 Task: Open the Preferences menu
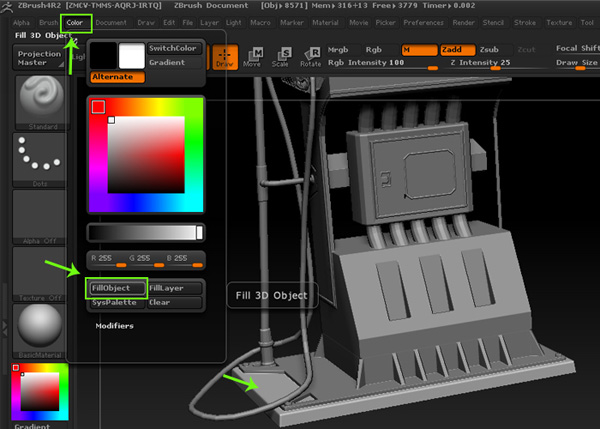click(424, 21)
